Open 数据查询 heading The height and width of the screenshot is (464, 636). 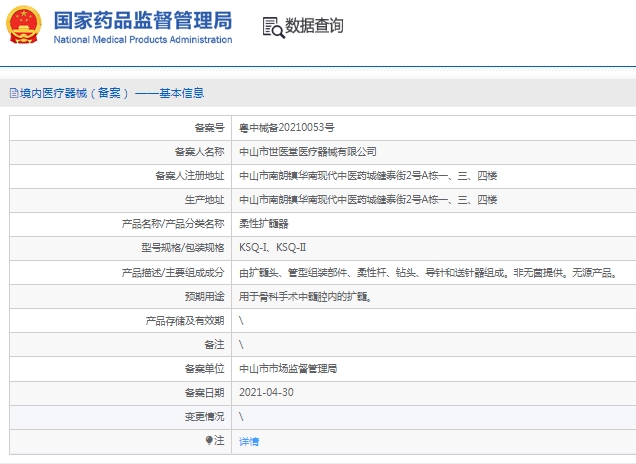tap(314, 26)
